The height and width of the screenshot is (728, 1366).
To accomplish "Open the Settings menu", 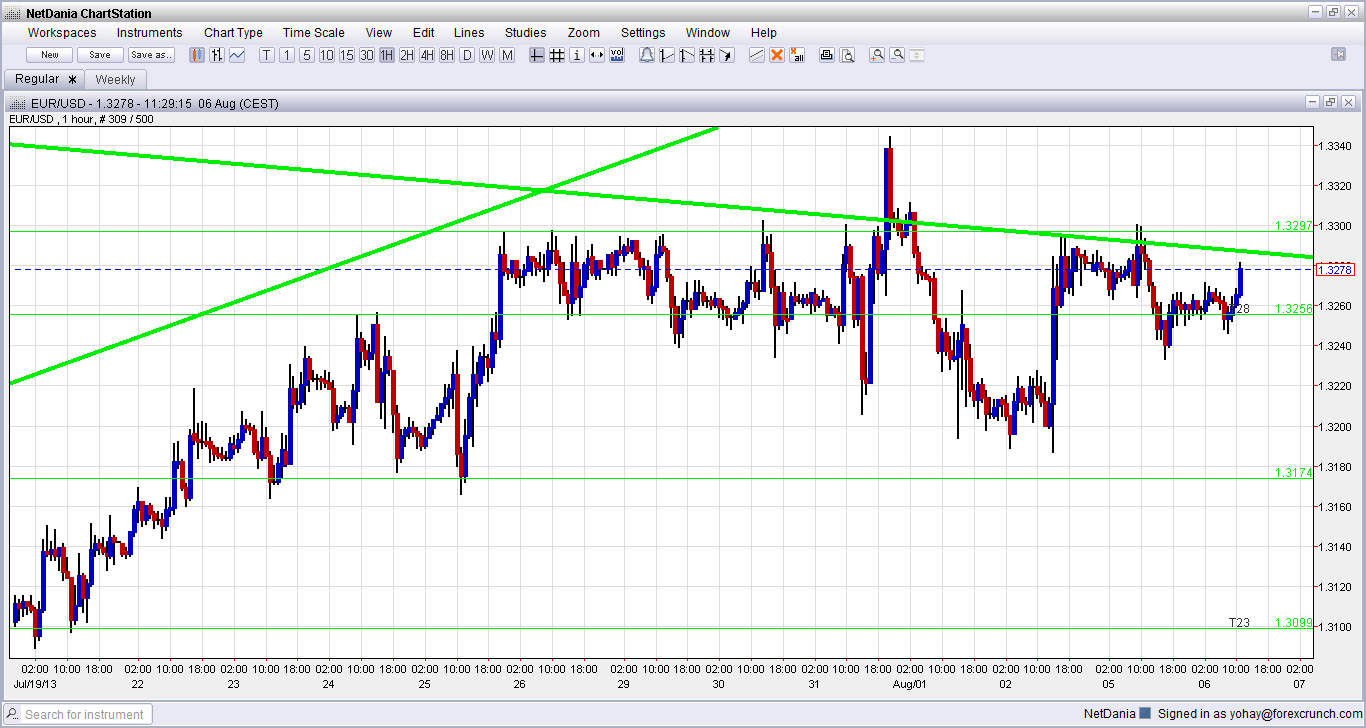I will click(643, 33).
